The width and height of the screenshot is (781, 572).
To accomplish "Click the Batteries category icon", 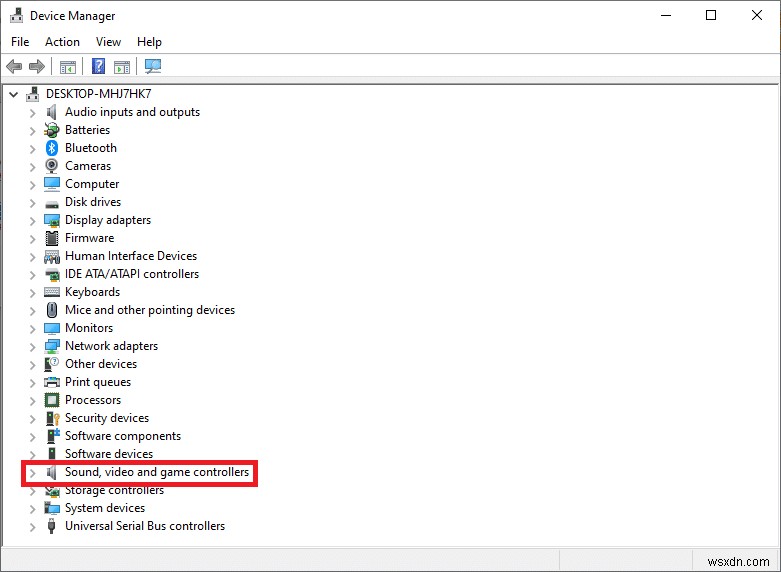I will [52, 130].
